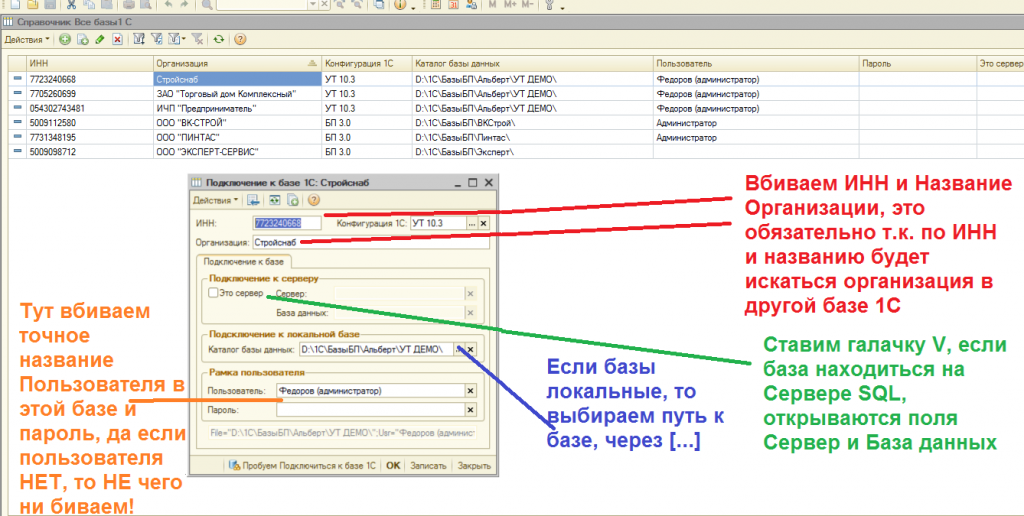Filter by current cell value icon

tap(157, 40)
